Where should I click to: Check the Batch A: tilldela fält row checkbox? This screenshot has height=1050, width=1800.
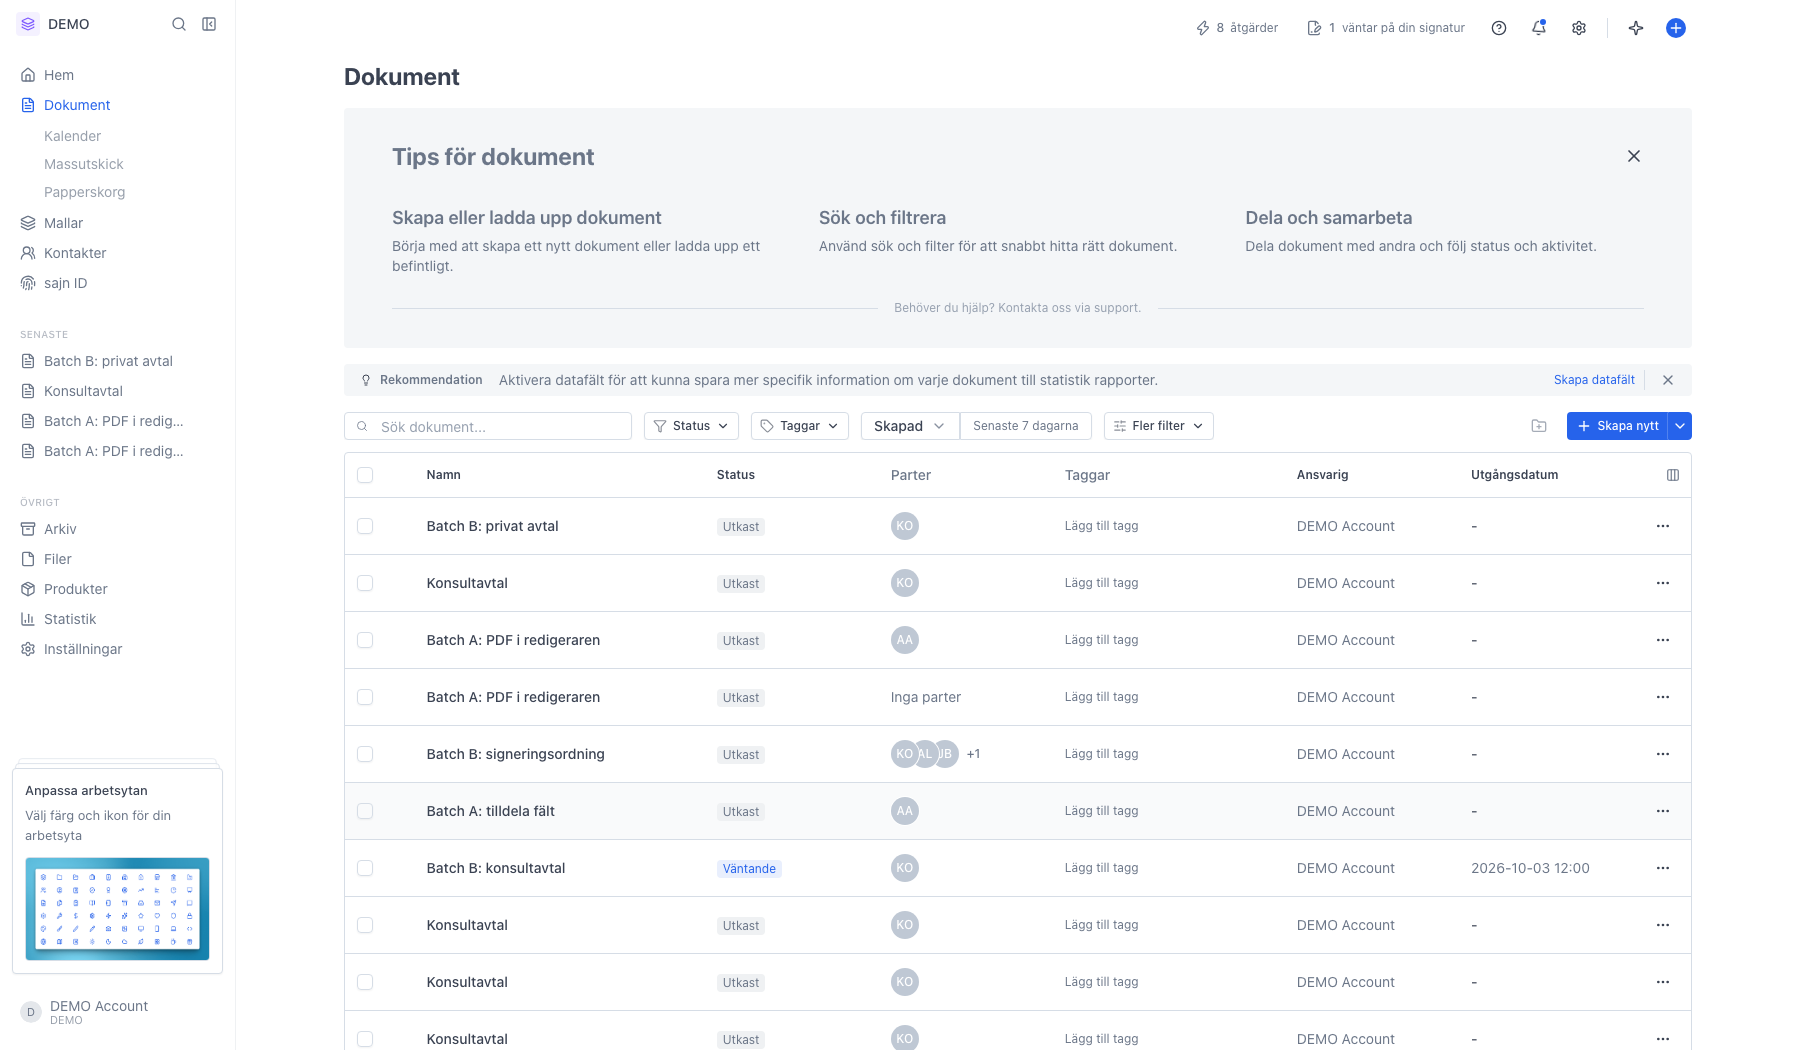pyautogui.click(x=365, y=811)
